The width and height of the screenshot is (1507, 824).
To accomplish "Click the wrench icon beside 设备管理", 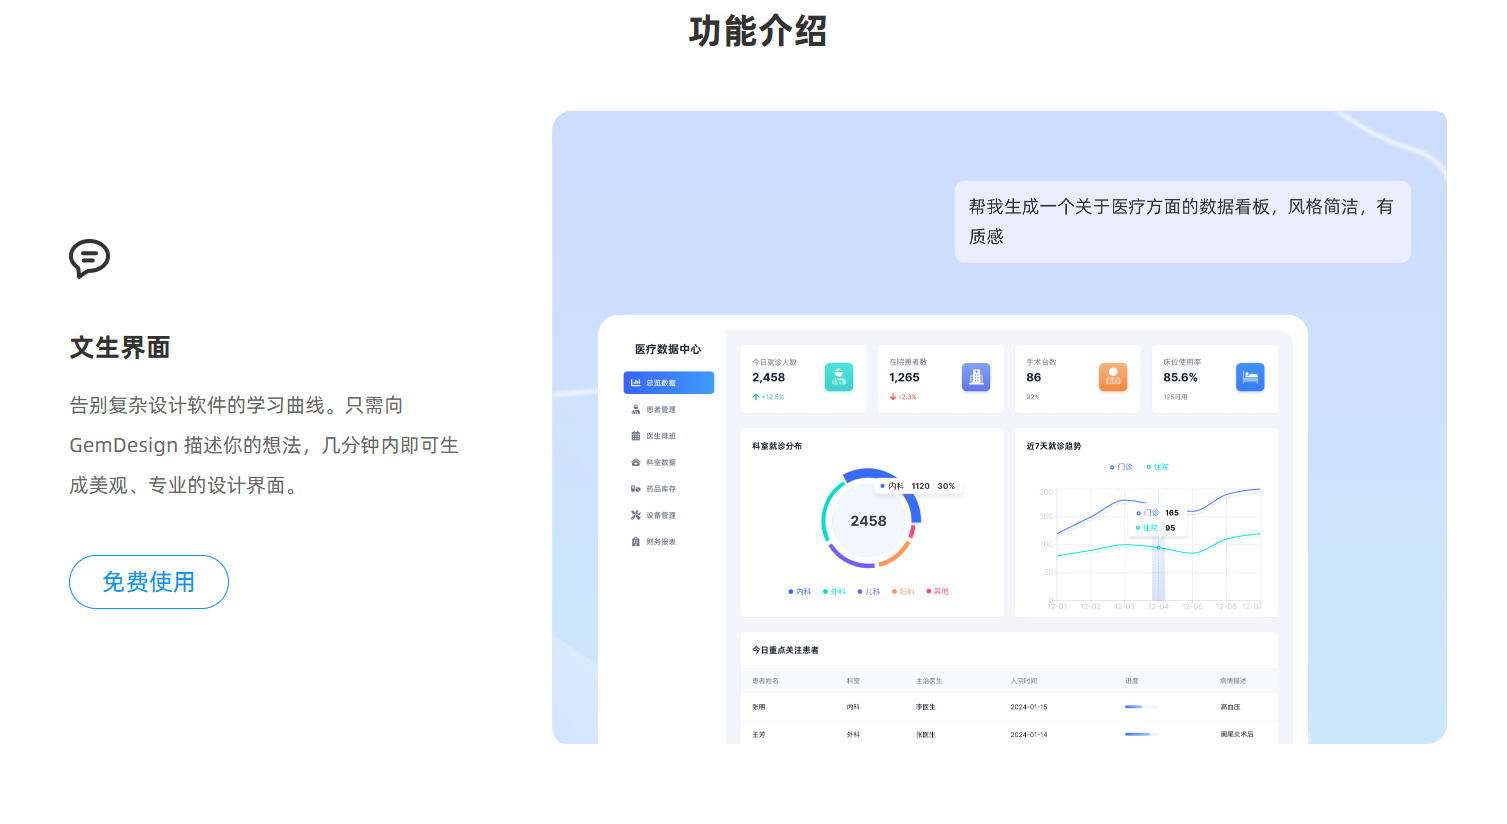I will pyautogui.click(x=636, y=515).
